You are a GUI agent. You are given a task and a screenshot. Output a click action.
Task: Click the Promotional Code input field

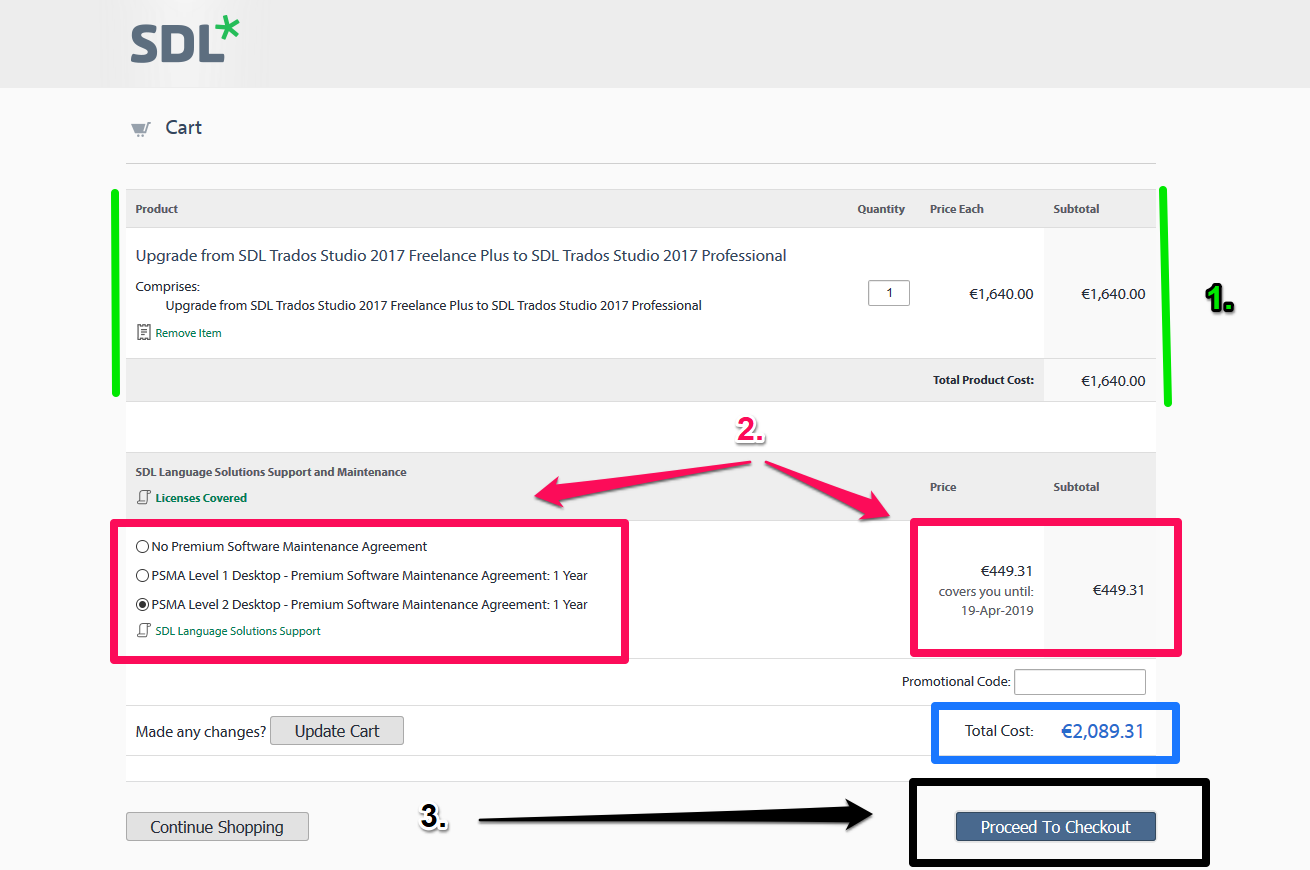(1080, 682)
